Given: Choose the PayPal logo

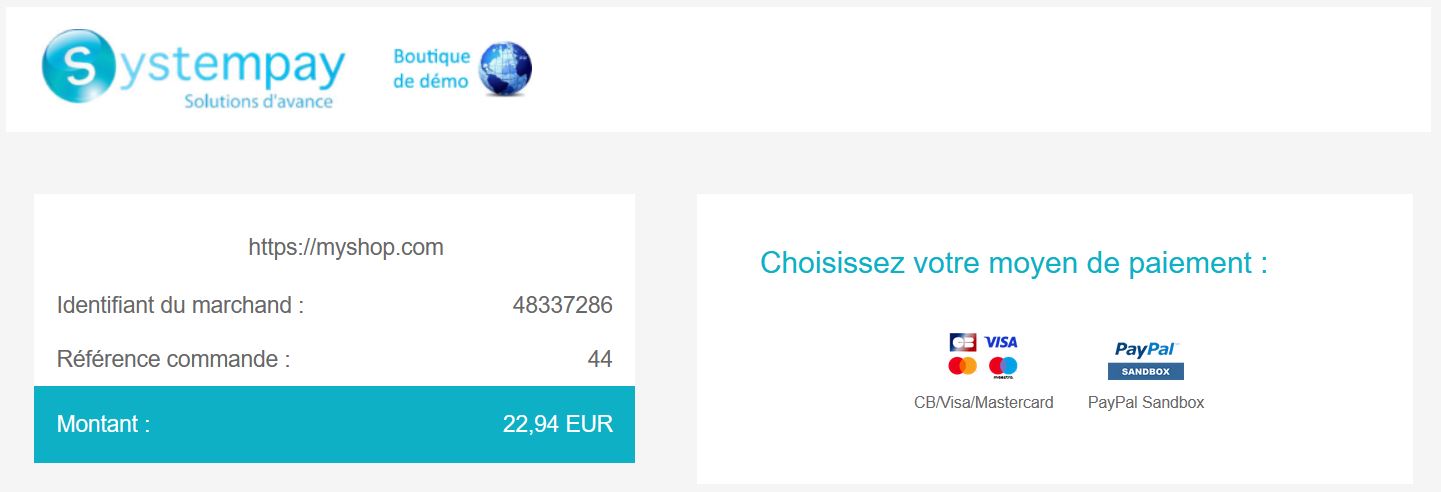Looking at the screenshot, I should pyautogui.click(x=1145, y=349).
